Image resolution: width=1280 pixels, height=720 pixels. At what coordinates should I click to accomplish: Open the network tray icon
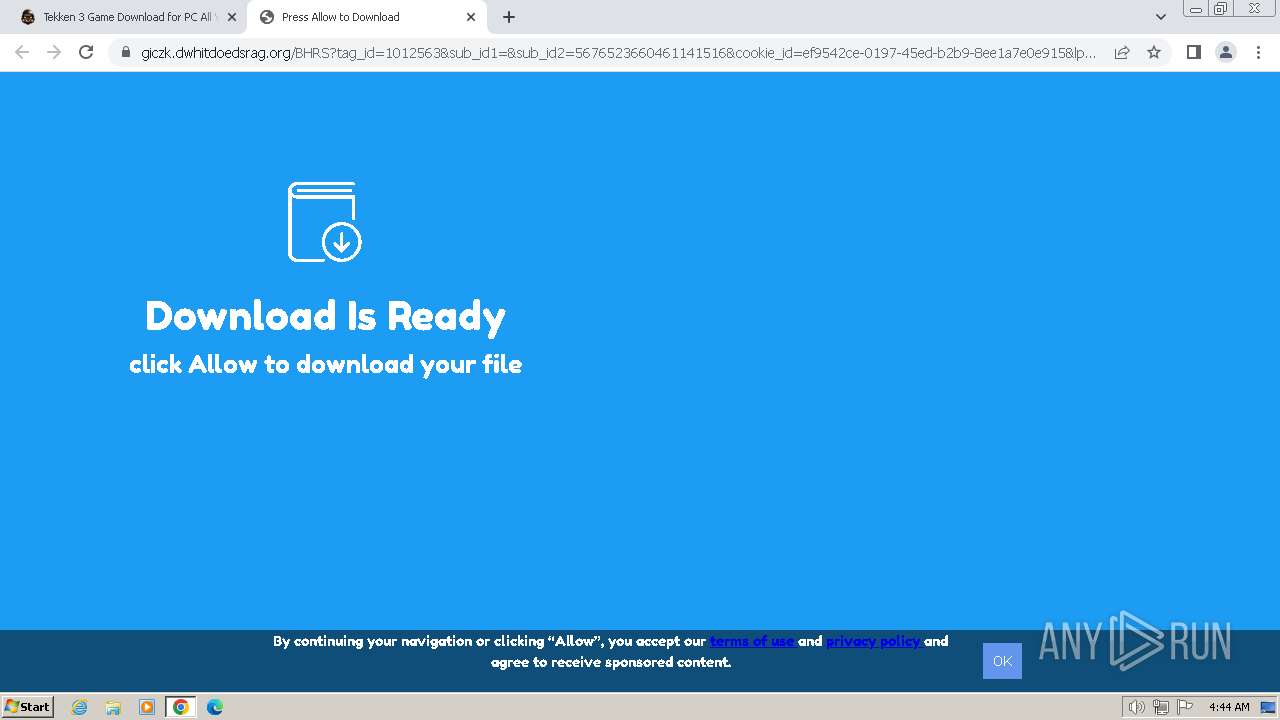coord(1161,707)
